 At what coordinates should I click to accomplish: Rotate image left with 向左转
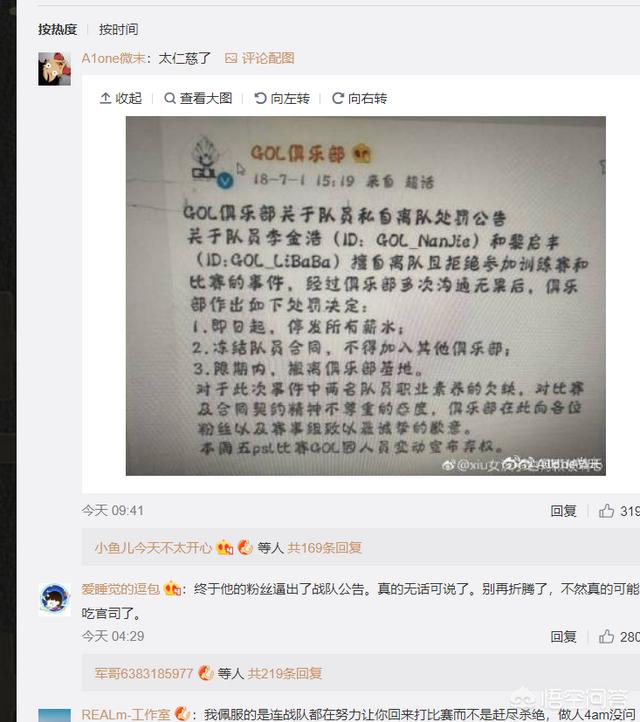point(282,98)
